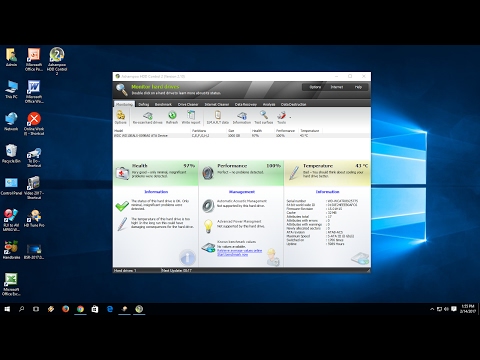
Task: Click the Performance gauge icon
Action: pos(208,173)
